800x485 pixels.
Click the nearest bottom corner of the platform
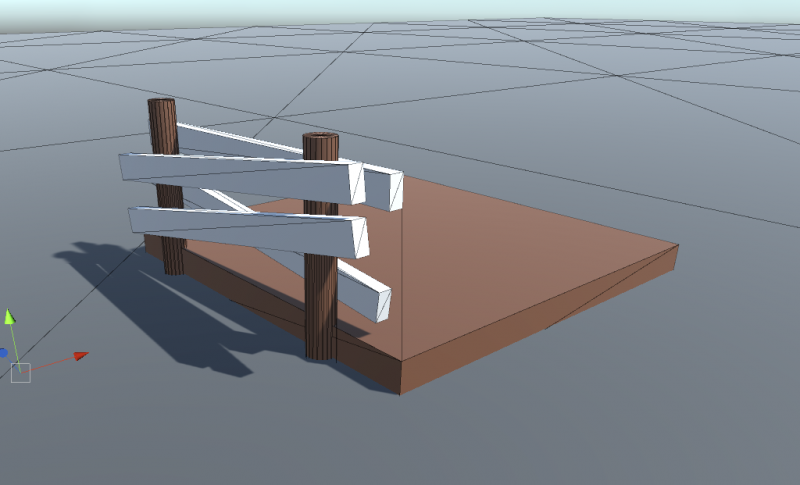[x=401, y=392]
